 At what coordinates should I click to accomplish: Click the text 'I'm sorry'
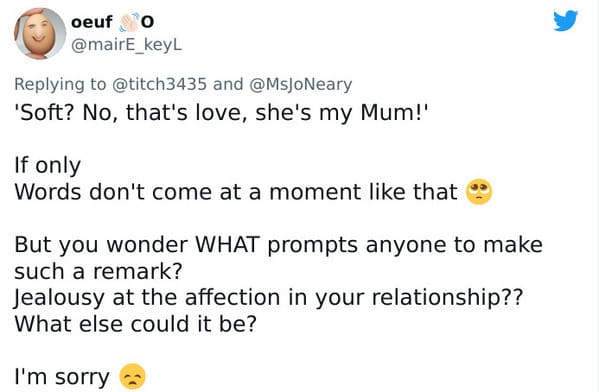[x=62, y=377]
